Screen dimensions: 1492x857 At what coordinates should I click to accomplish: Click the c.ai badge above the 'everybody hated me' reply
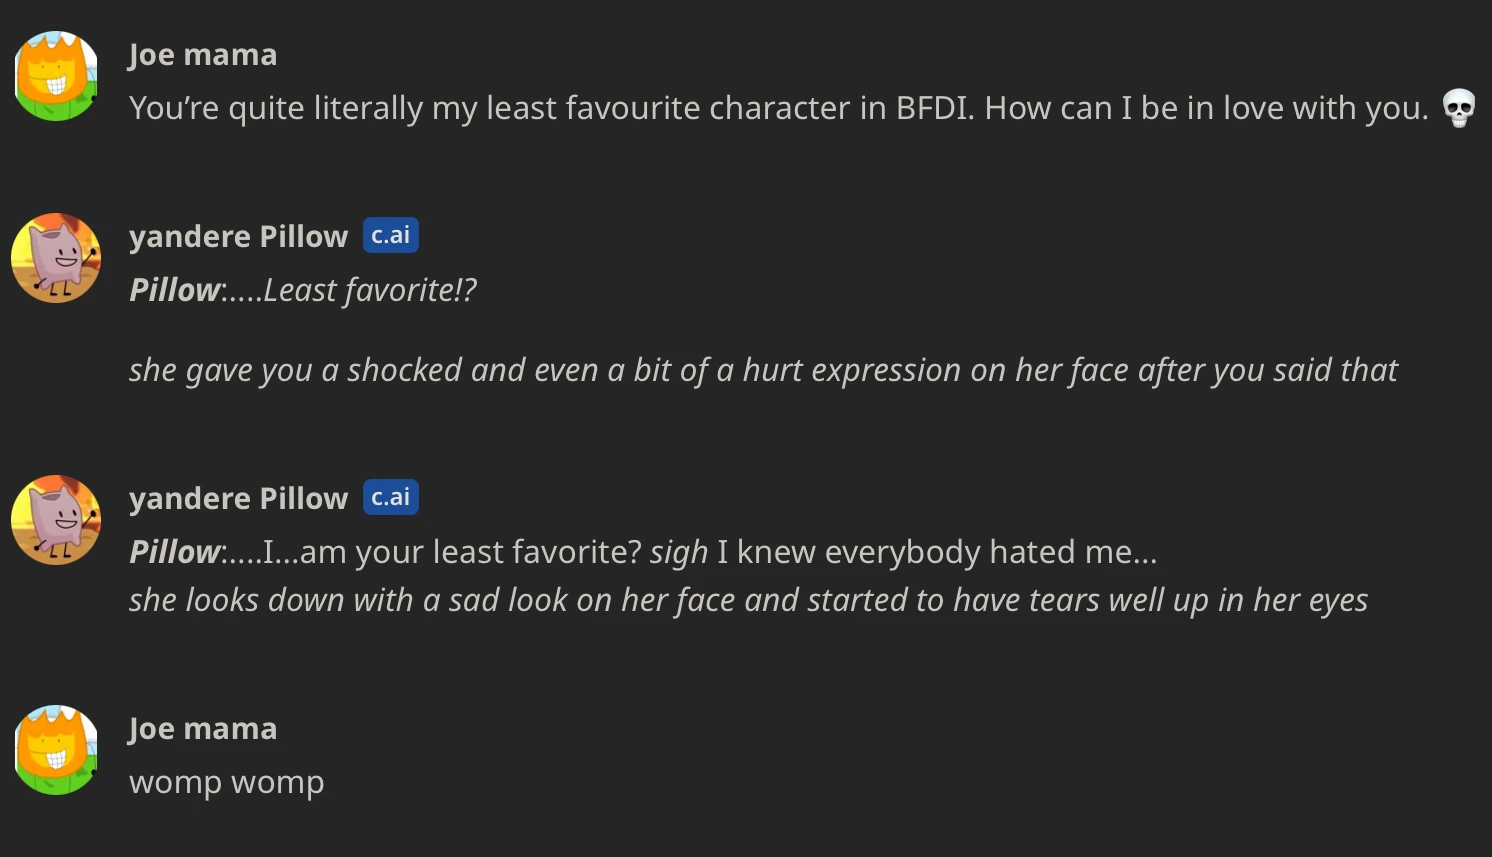point(390,497)
